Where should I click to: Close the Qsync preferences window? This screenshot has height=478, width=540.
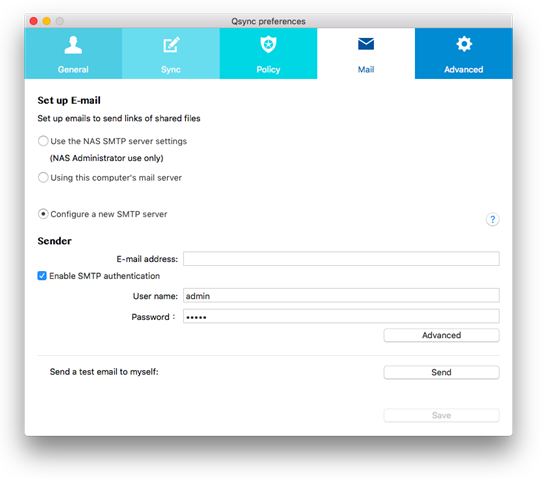33,21
